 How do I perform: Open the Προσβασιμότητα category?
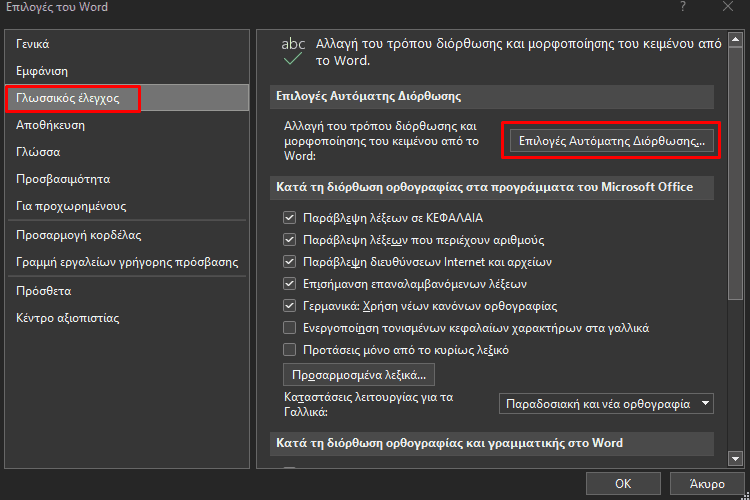(128, 179)
